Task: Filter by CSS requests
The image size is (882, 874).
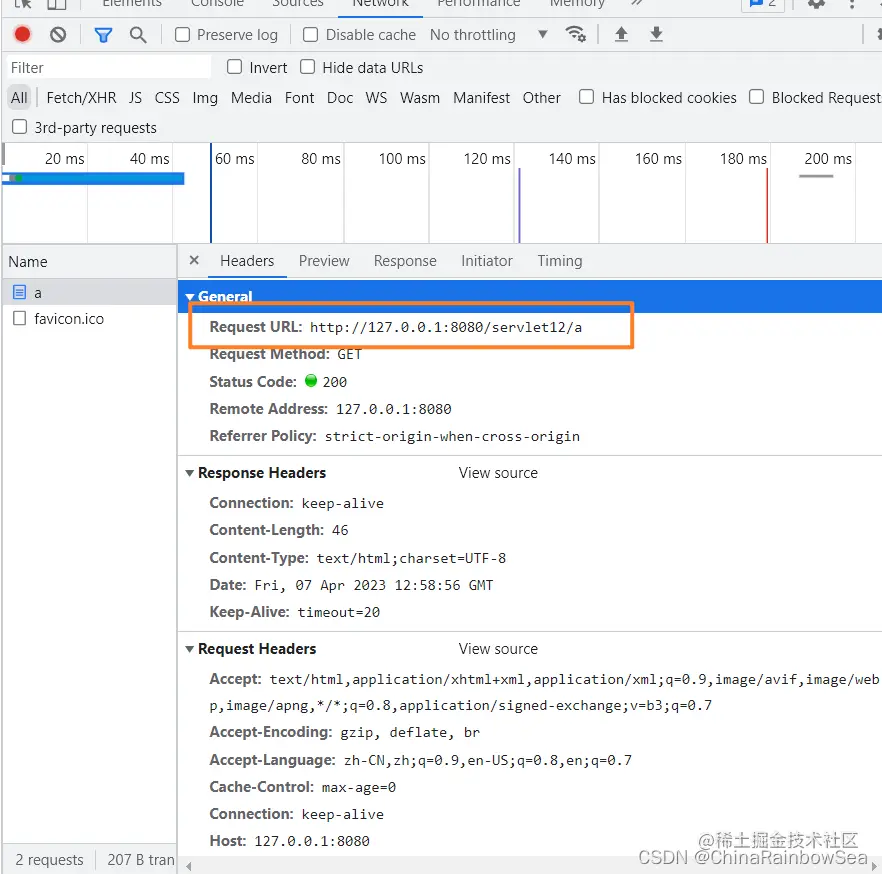Action: (x=167, y=98)
